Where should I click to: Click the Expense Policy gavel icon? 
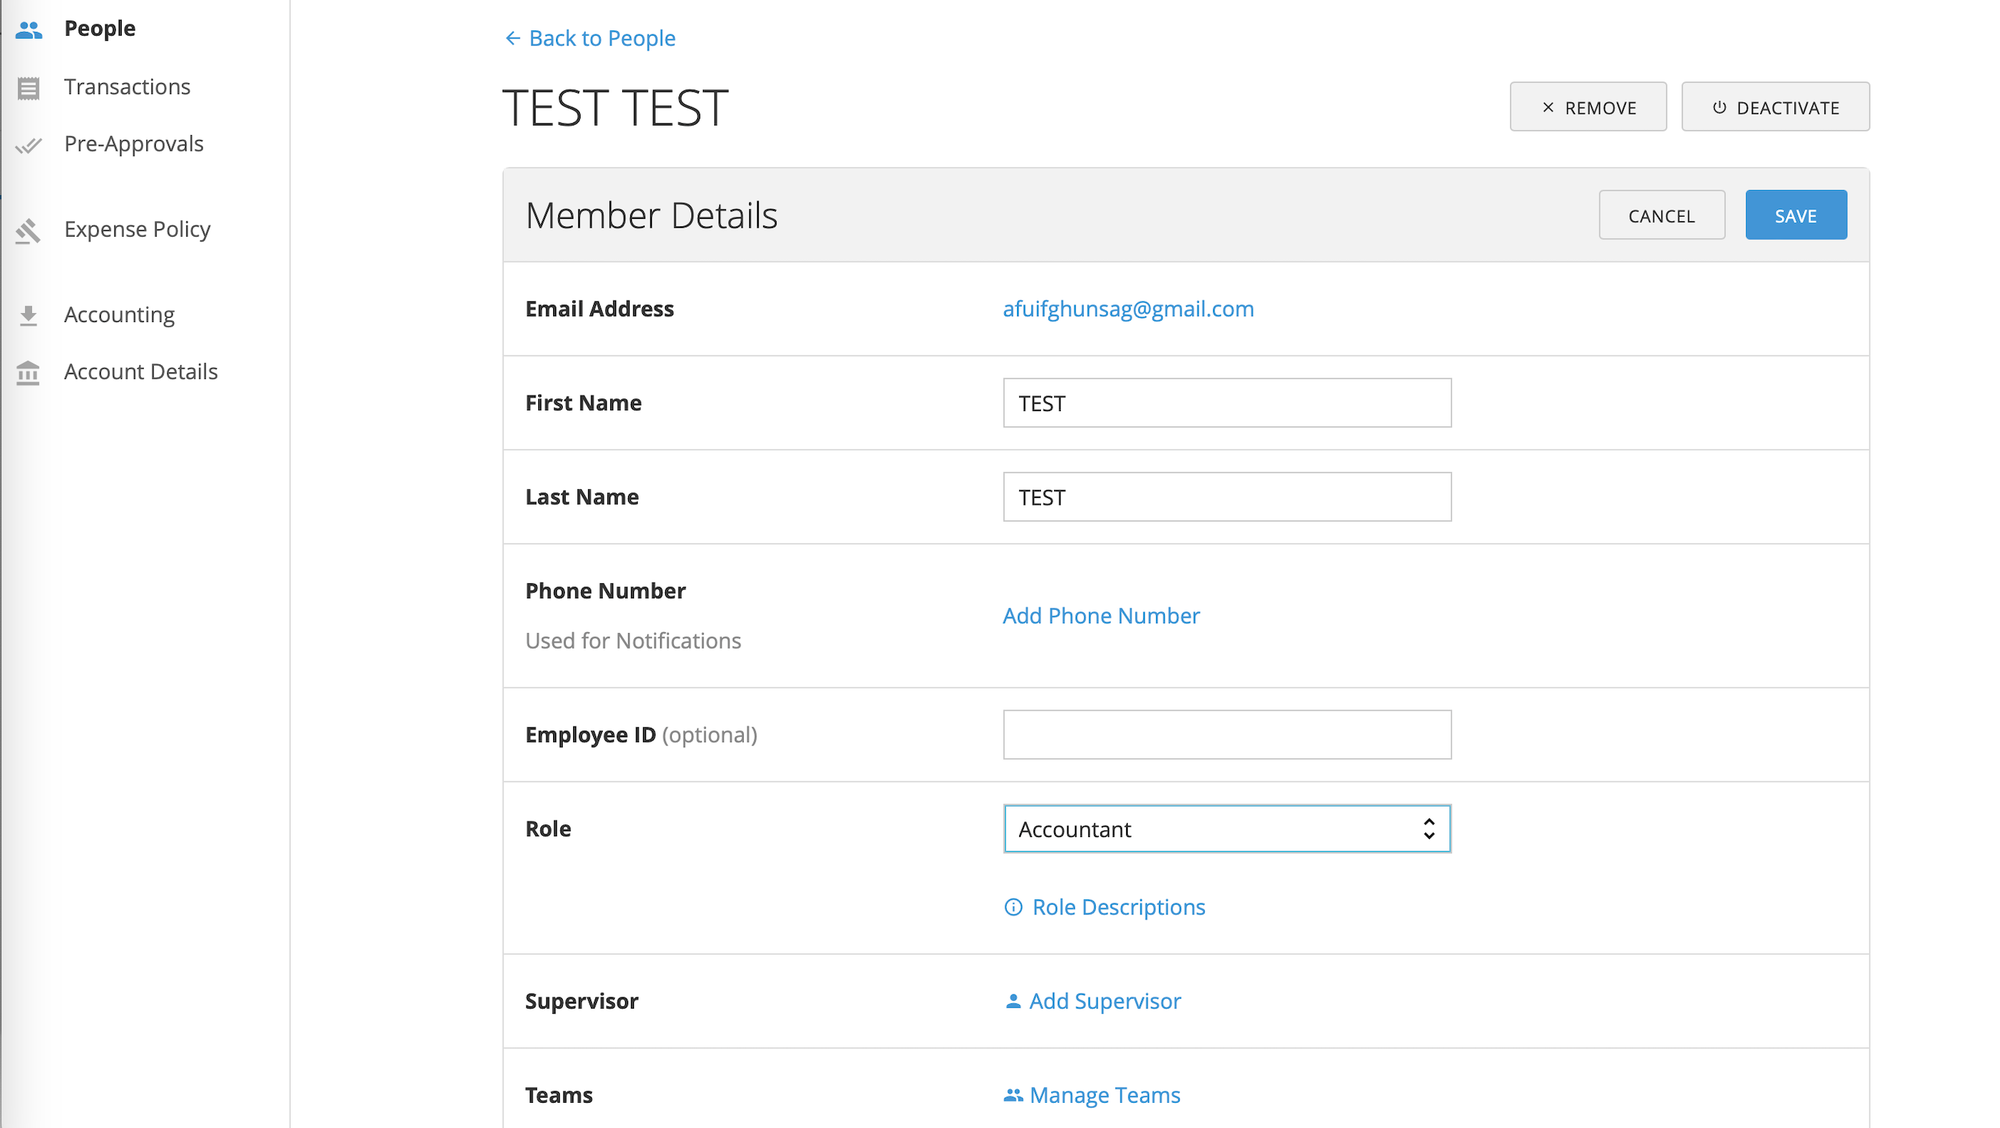point(28,231)
